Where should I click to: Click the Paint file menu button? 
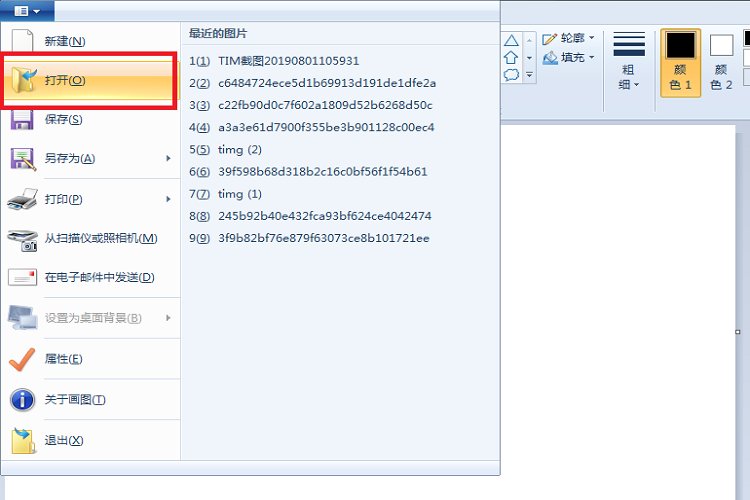point(27,11)
